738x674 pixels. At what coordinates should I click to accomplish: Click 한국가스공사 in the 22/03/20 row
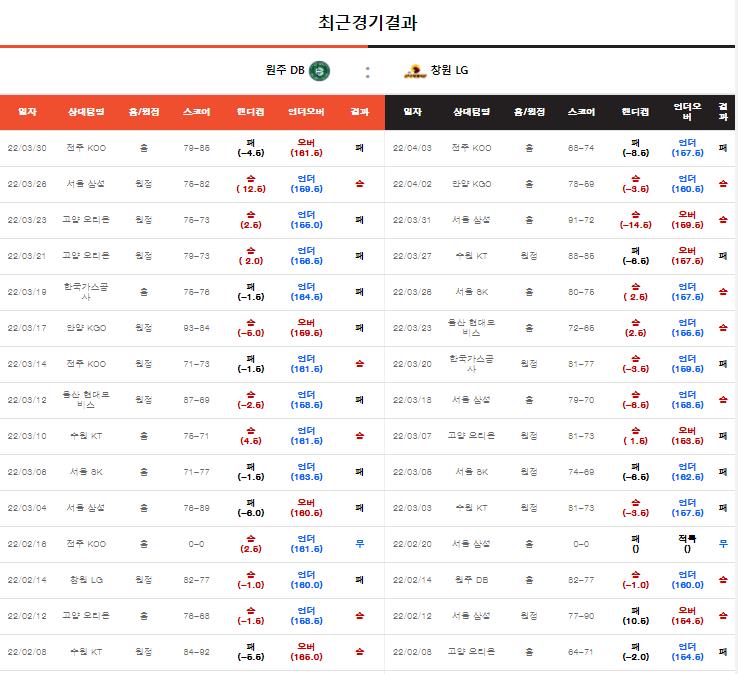pos(471,364)
